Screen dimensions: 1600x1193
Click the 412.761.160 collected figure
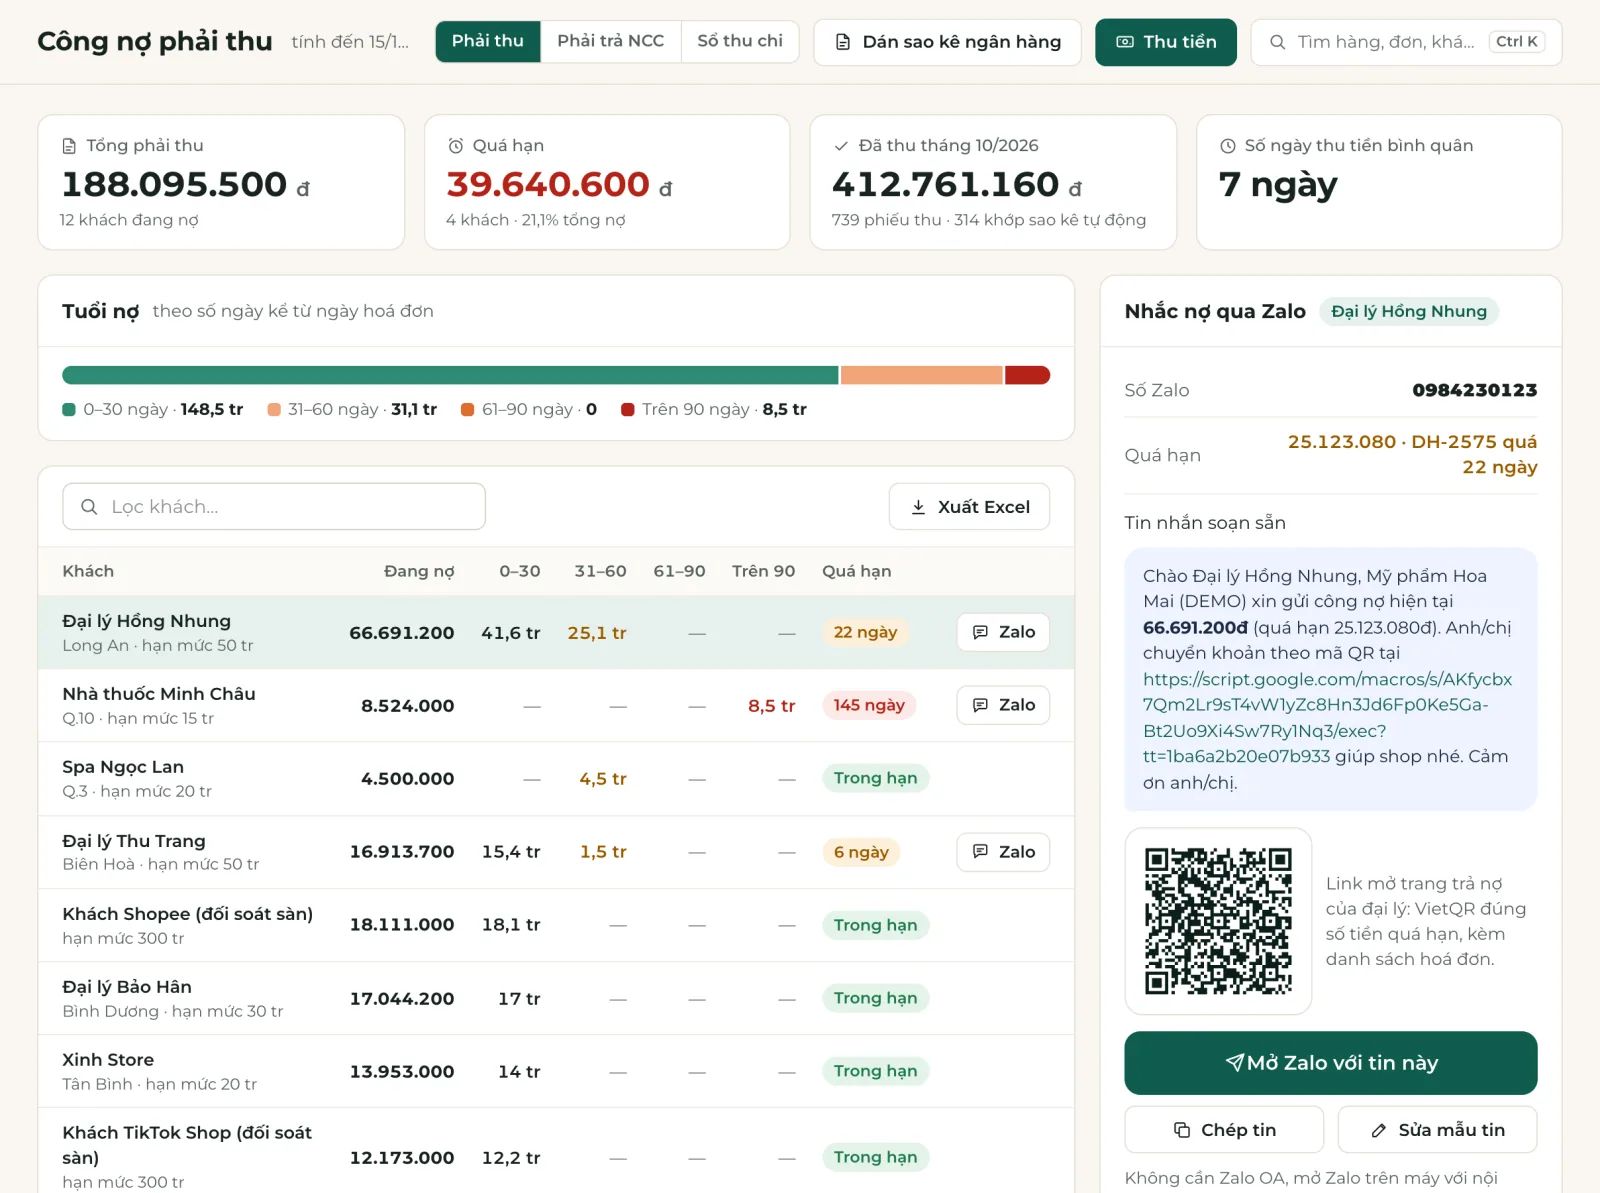[x=945, y=184]
